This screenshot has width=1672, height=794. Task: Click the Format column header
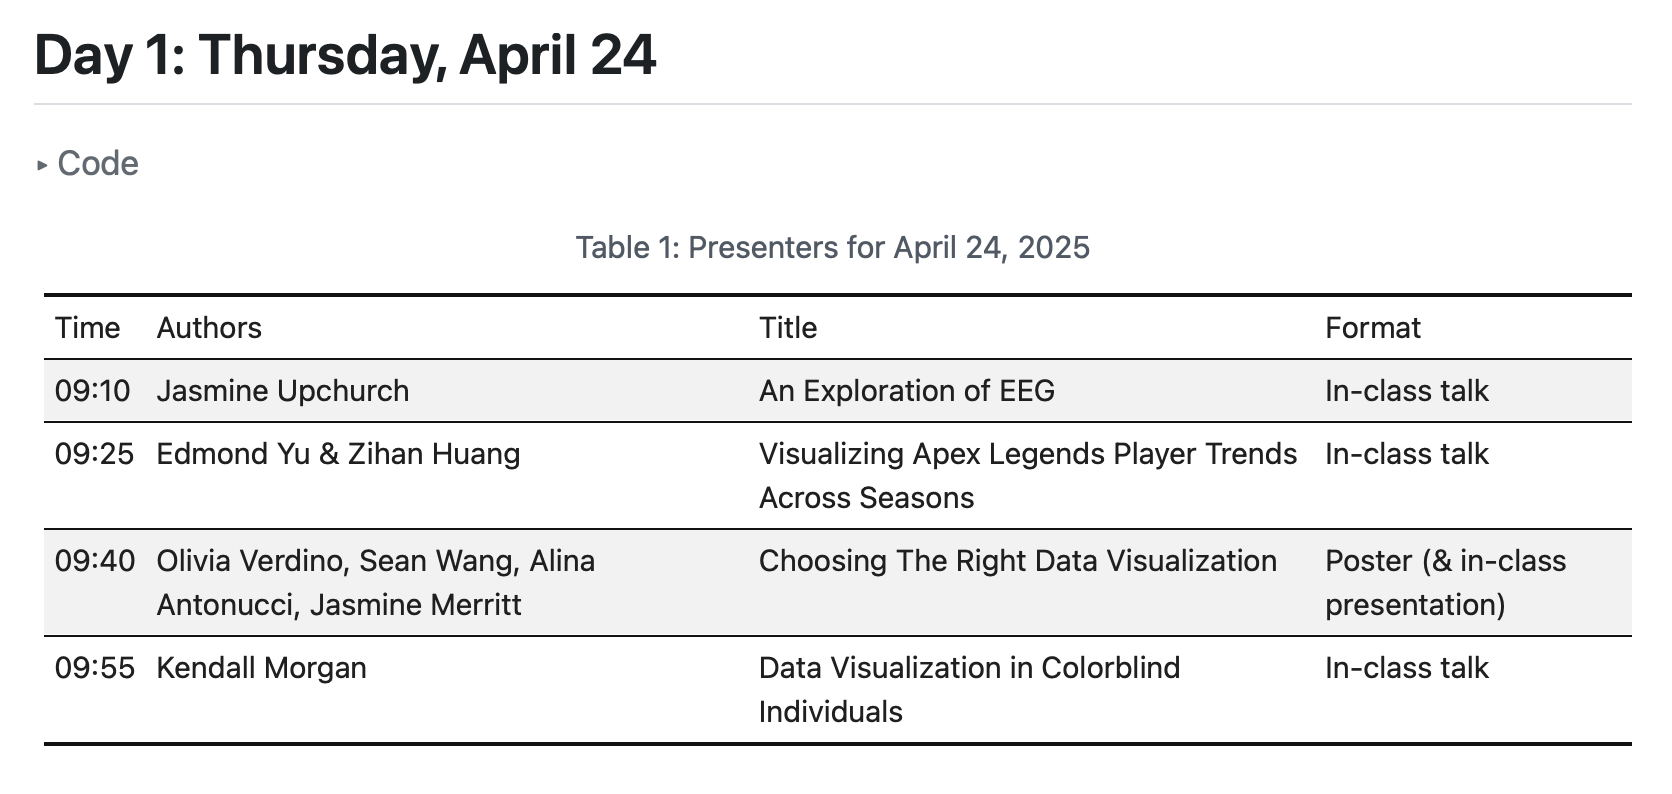[1372, 328]
